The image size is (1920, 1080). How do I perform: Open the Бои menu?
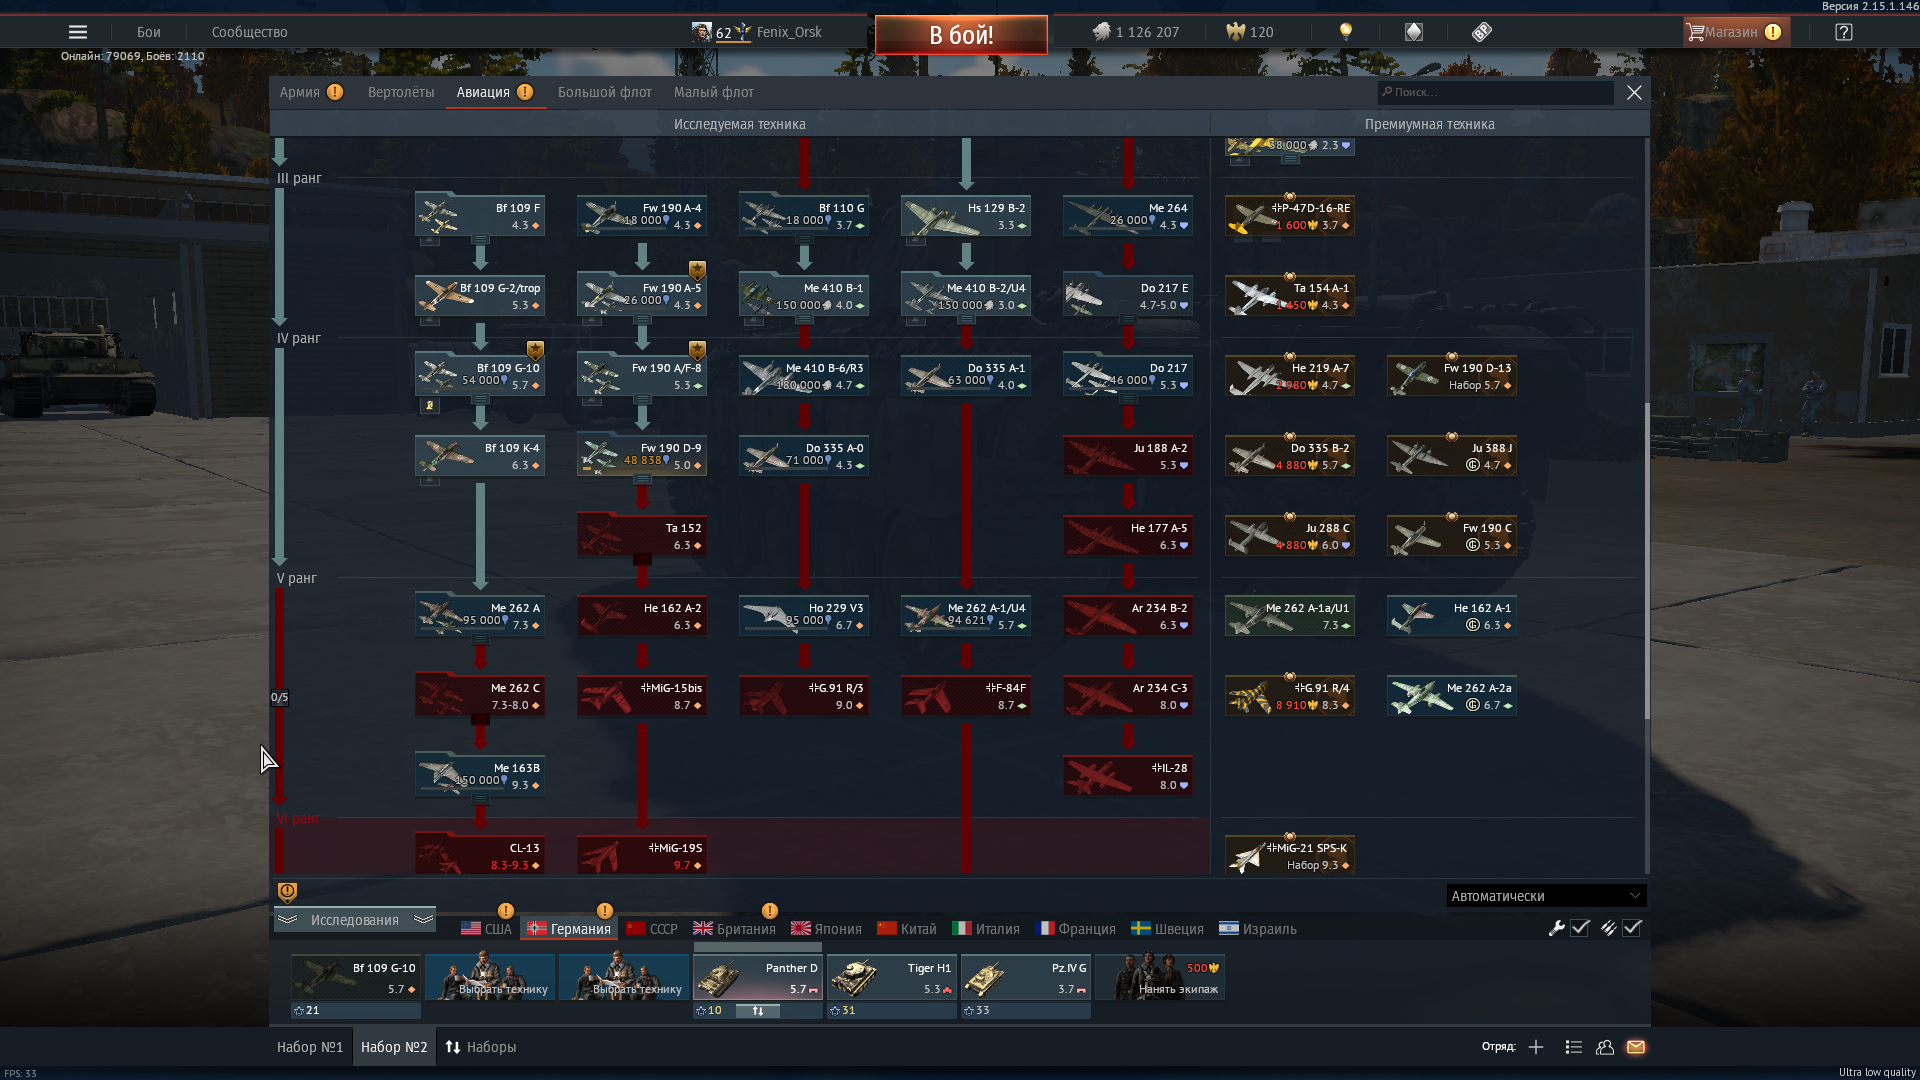click(149, 32)
